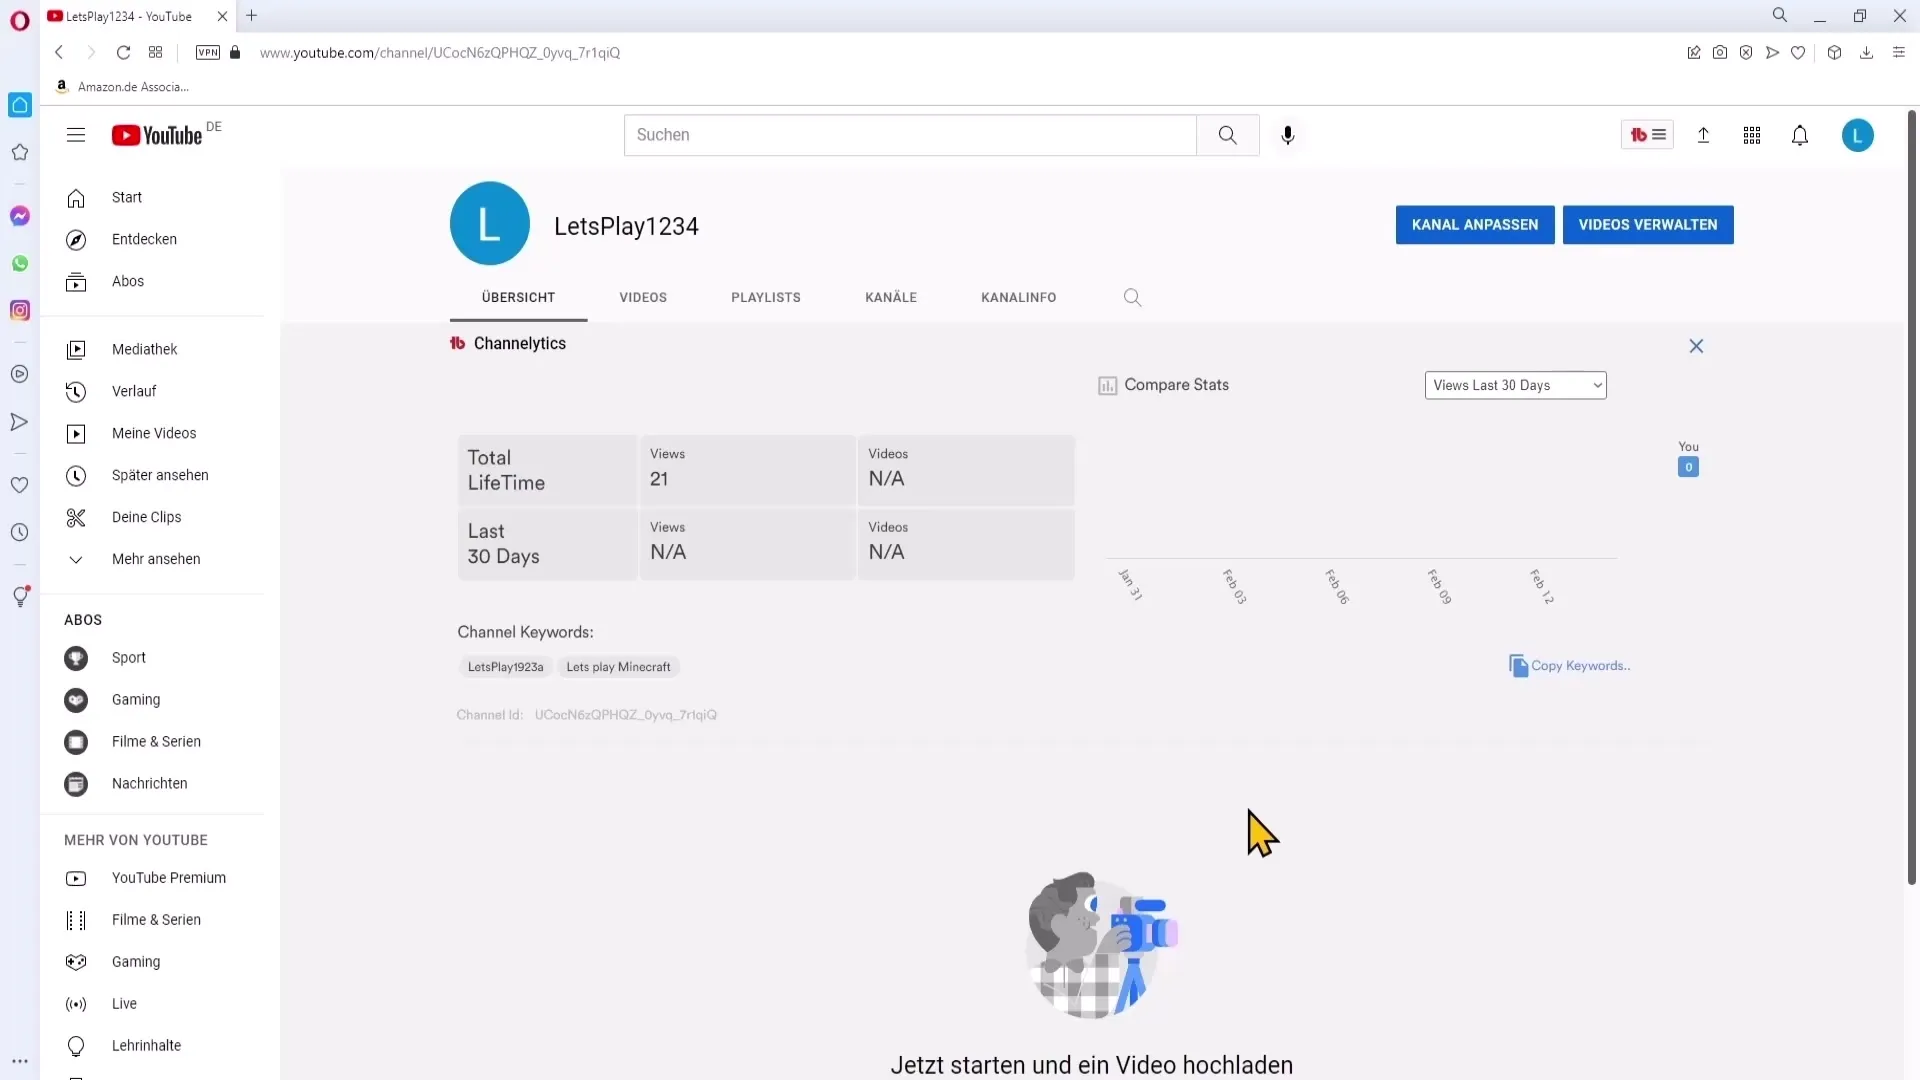Click the YouTube search microphone icon
Screen dimensions: 1920x1080
point(1287,135)
